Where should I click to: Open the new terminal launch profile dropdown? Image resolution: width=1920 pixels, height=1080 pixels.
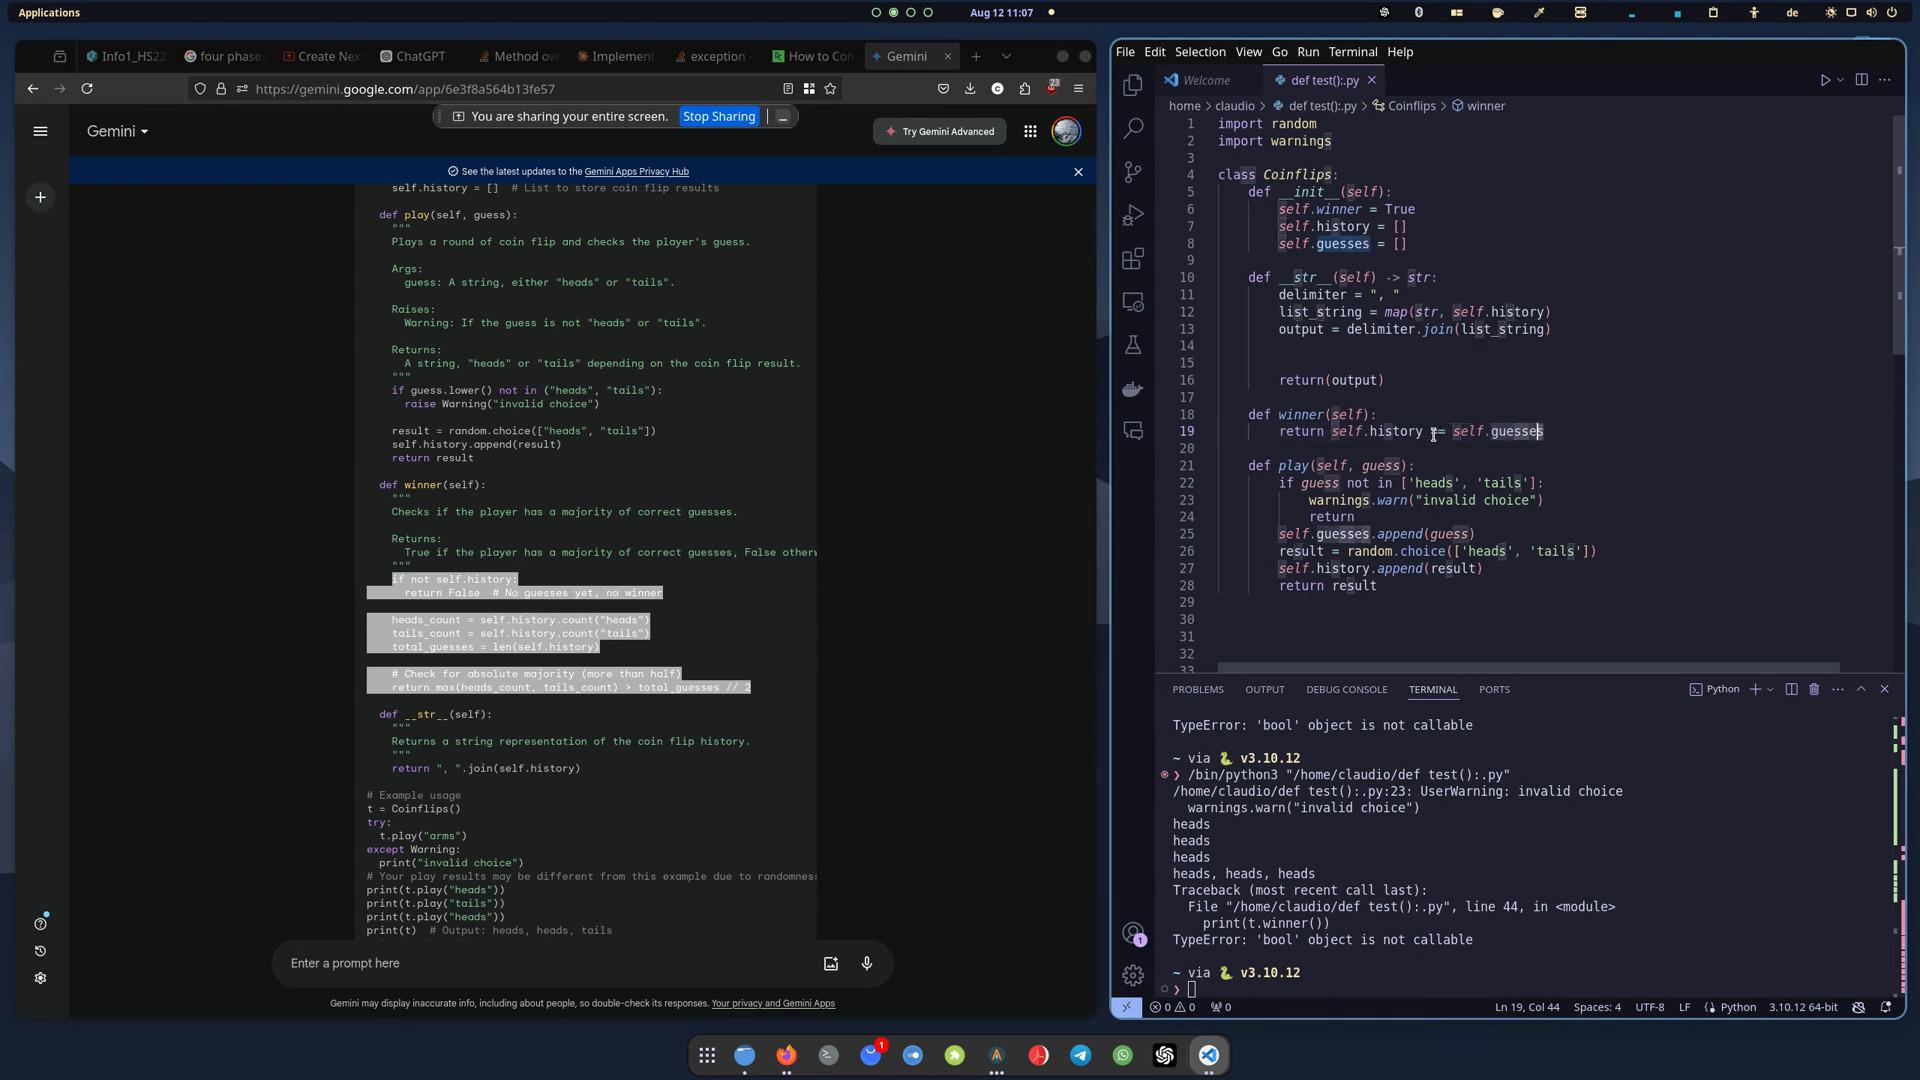pyautogui.click(x=1770, y=689)
